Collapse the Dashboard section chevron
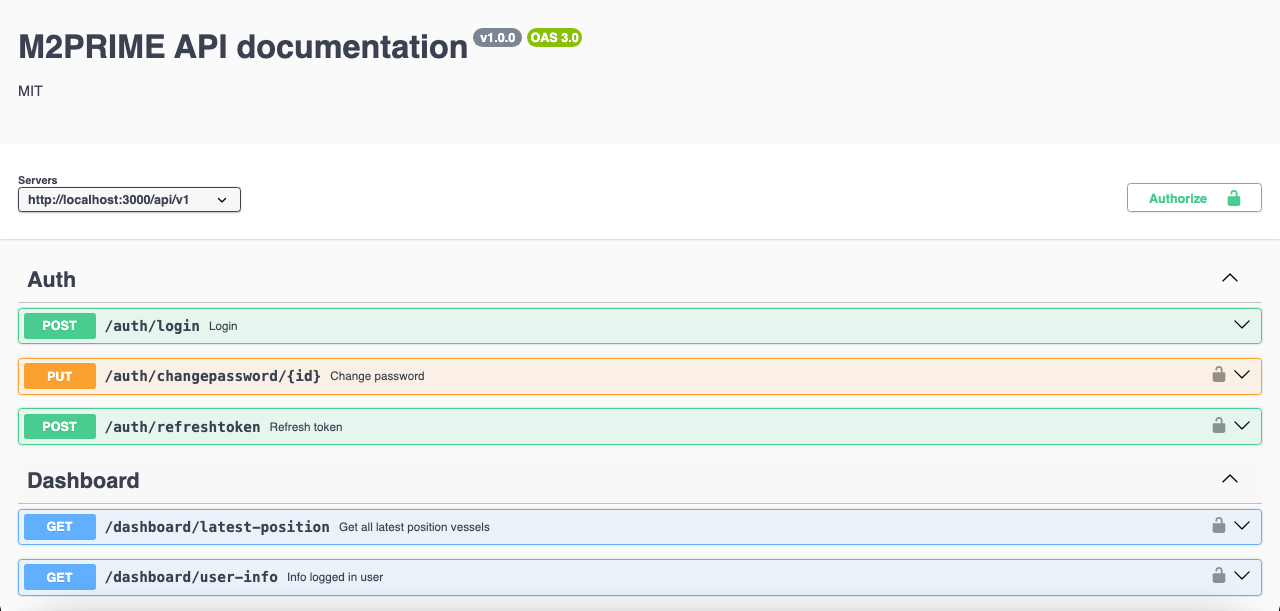The width and height of the screenshot is (1280, 611). point(1230,479)
